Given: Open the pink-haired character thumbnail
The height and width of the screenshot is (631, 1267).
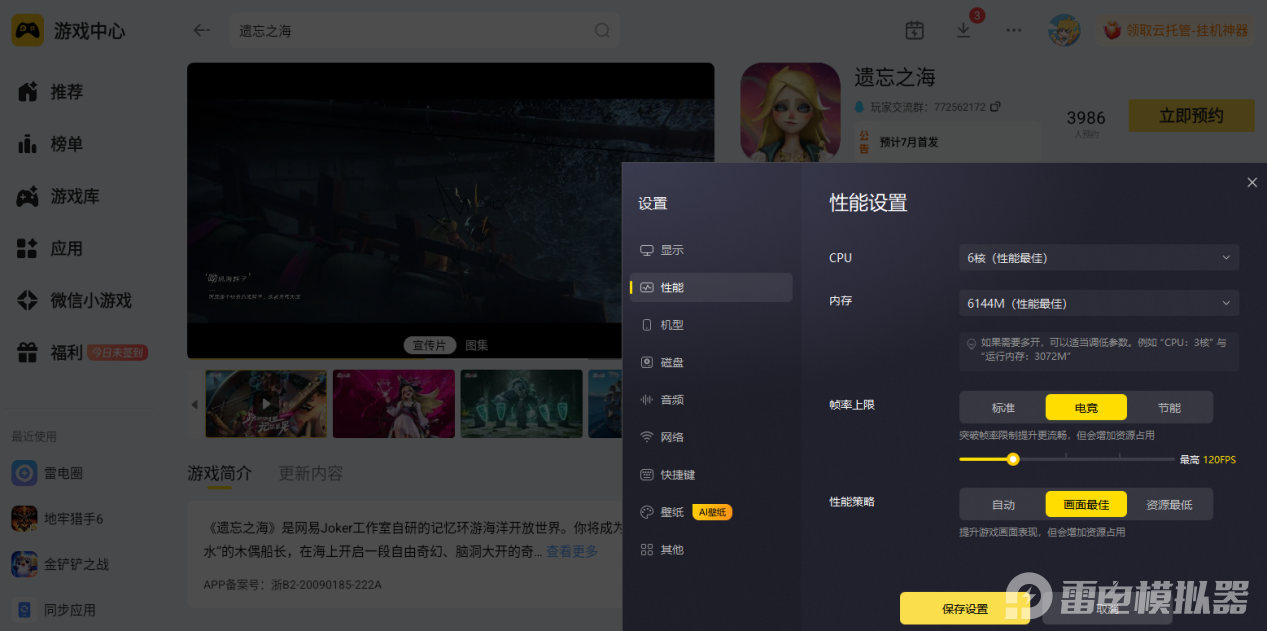Looking at the screenshot, I should click(393, 404).
